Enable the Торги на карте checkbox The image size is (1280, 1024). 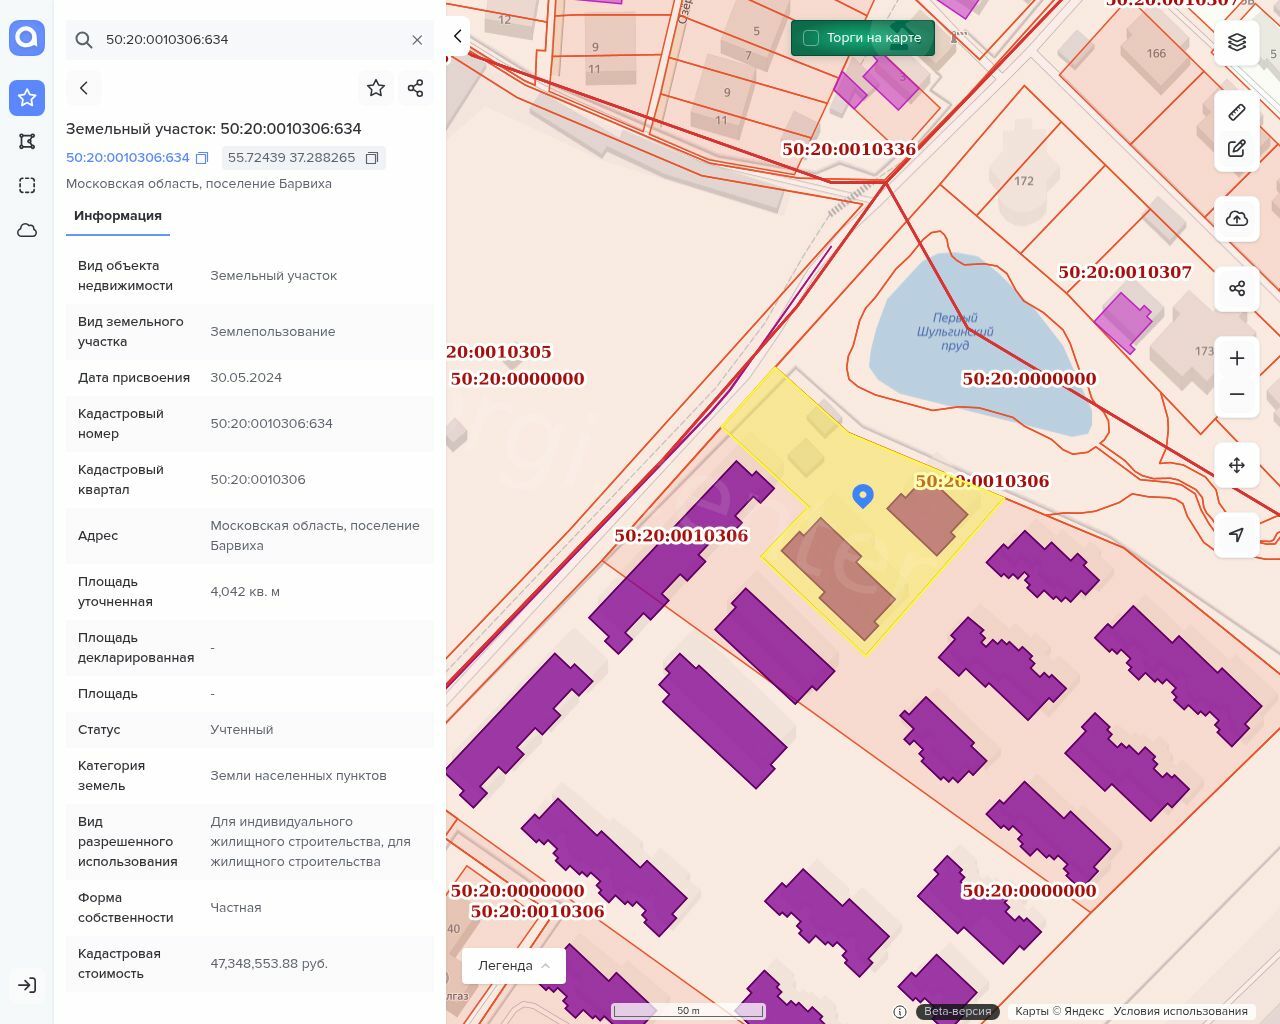[x=811, y=38]
